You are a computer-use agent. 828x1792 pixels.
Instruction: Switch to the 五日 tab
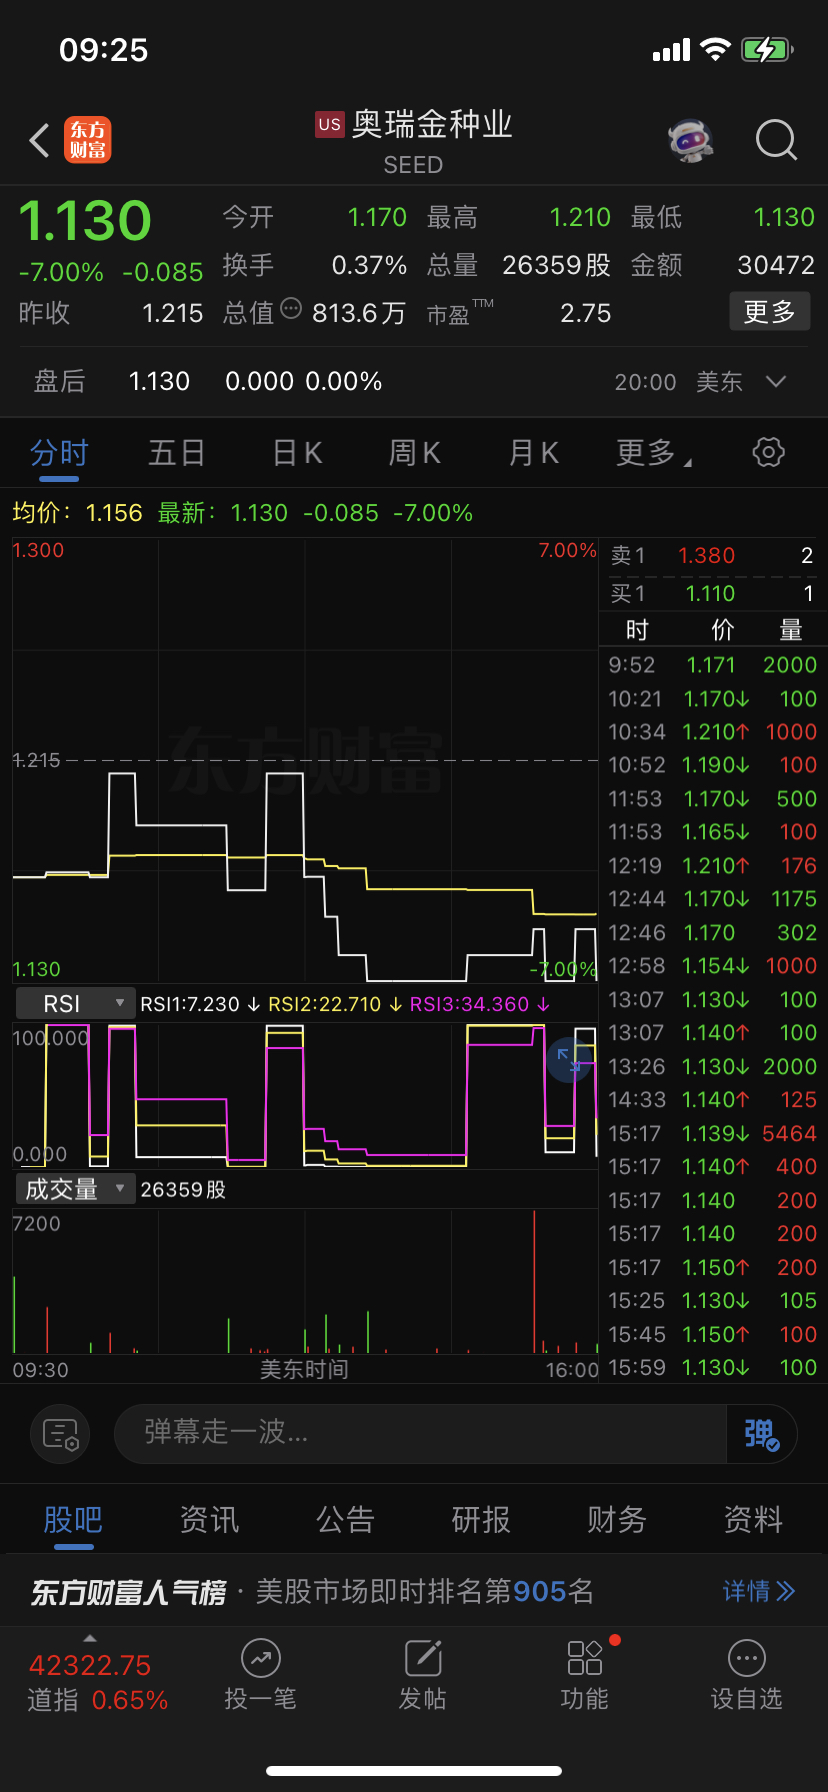pyautogui.click(x=177, y=453)
